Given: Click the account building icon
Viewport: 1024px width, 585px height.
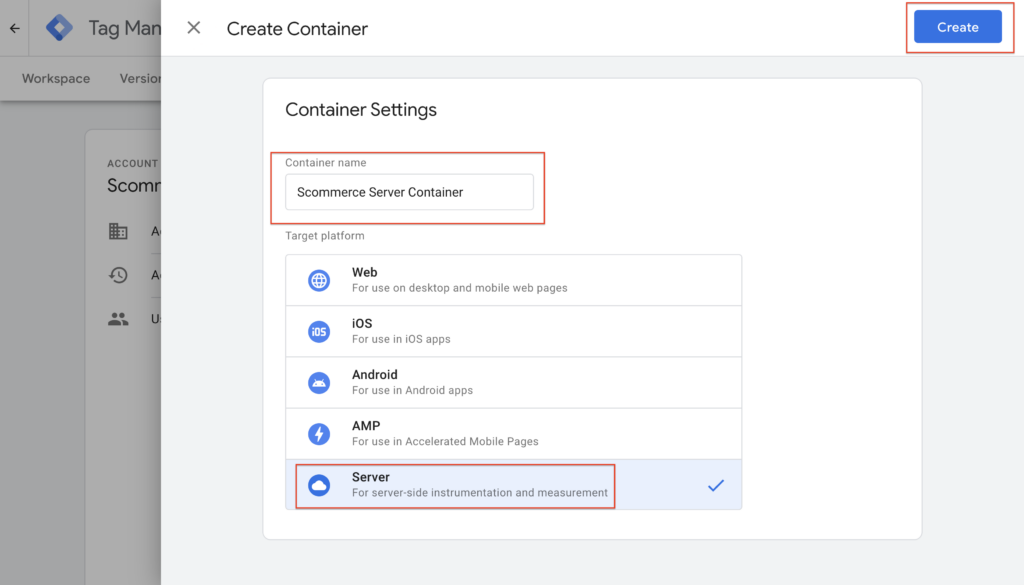Looking at the screenshot, I should click(x=118, y=231).
